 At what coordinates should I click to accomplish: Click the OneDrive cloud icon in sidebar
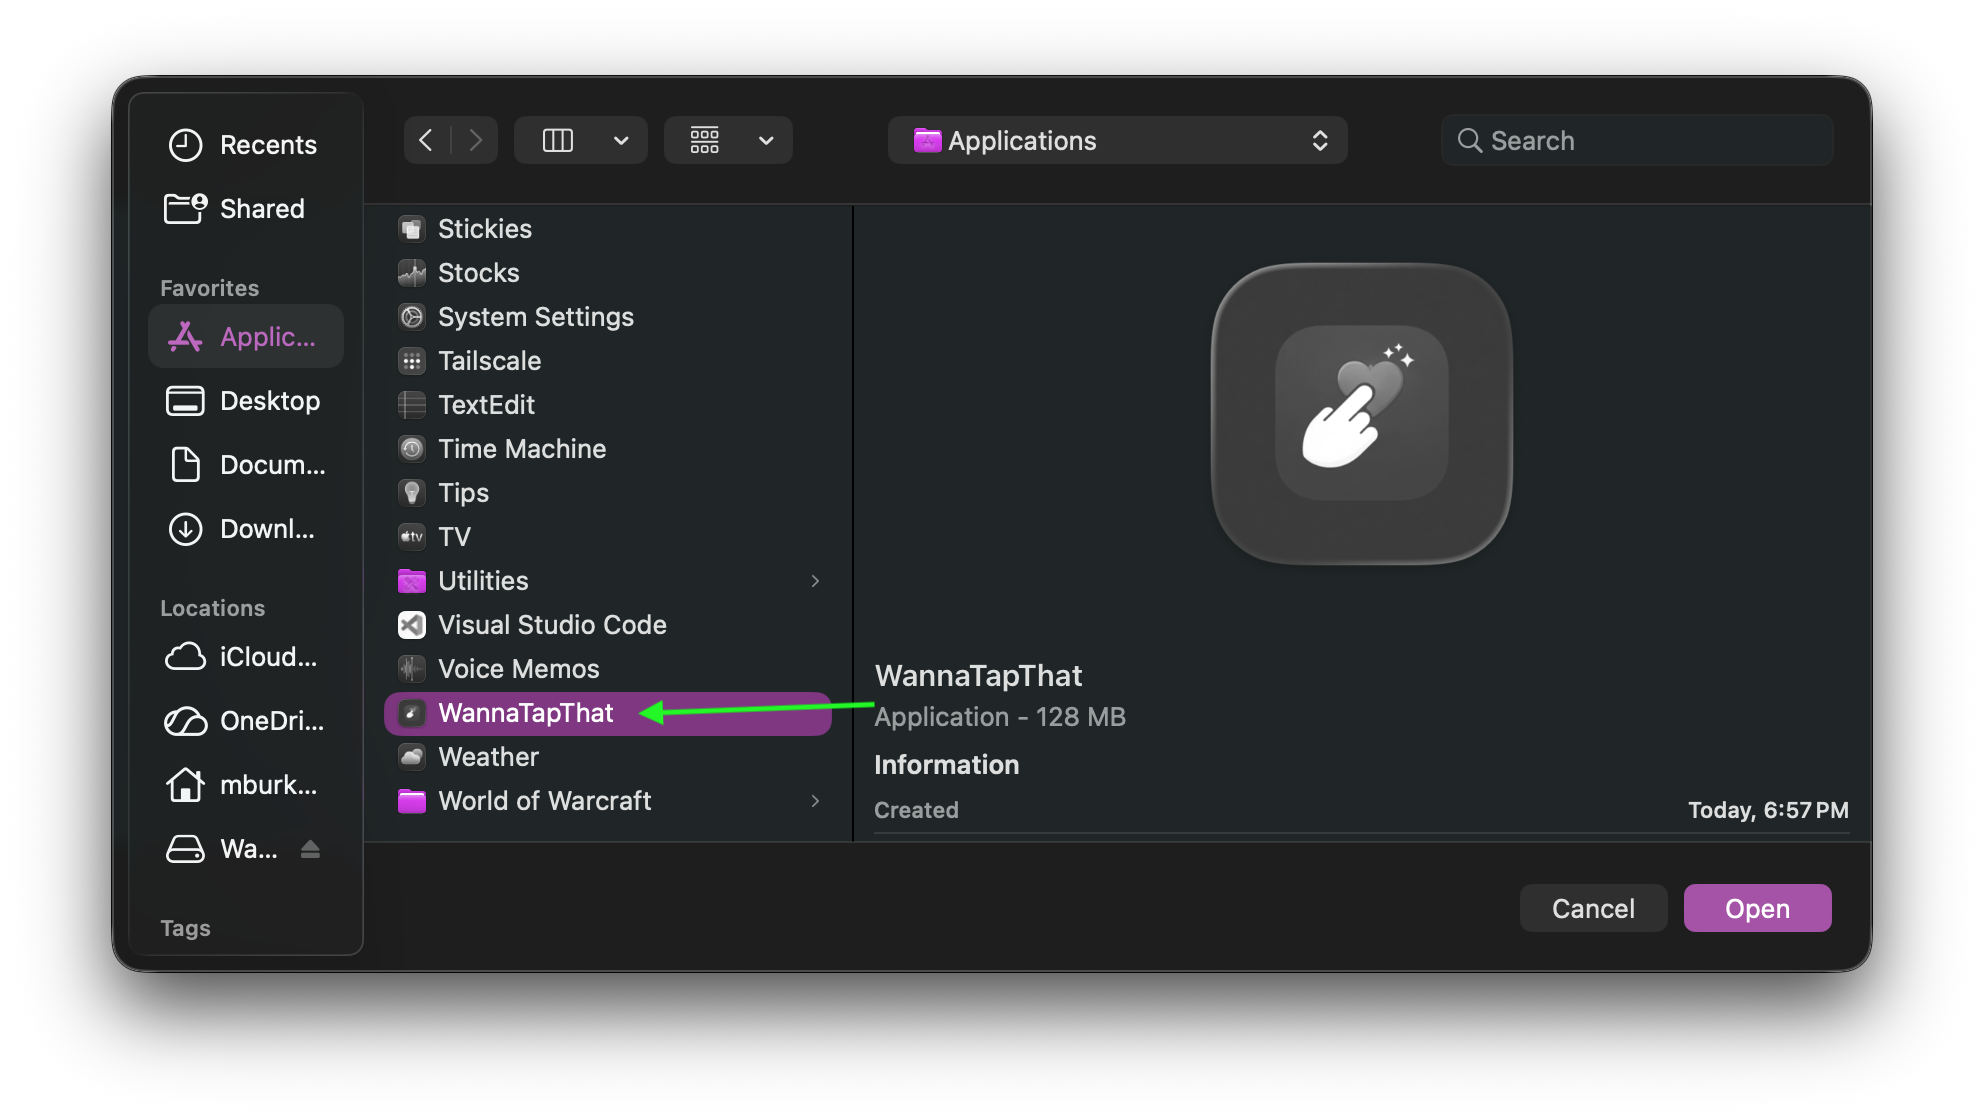coord(185,721)
